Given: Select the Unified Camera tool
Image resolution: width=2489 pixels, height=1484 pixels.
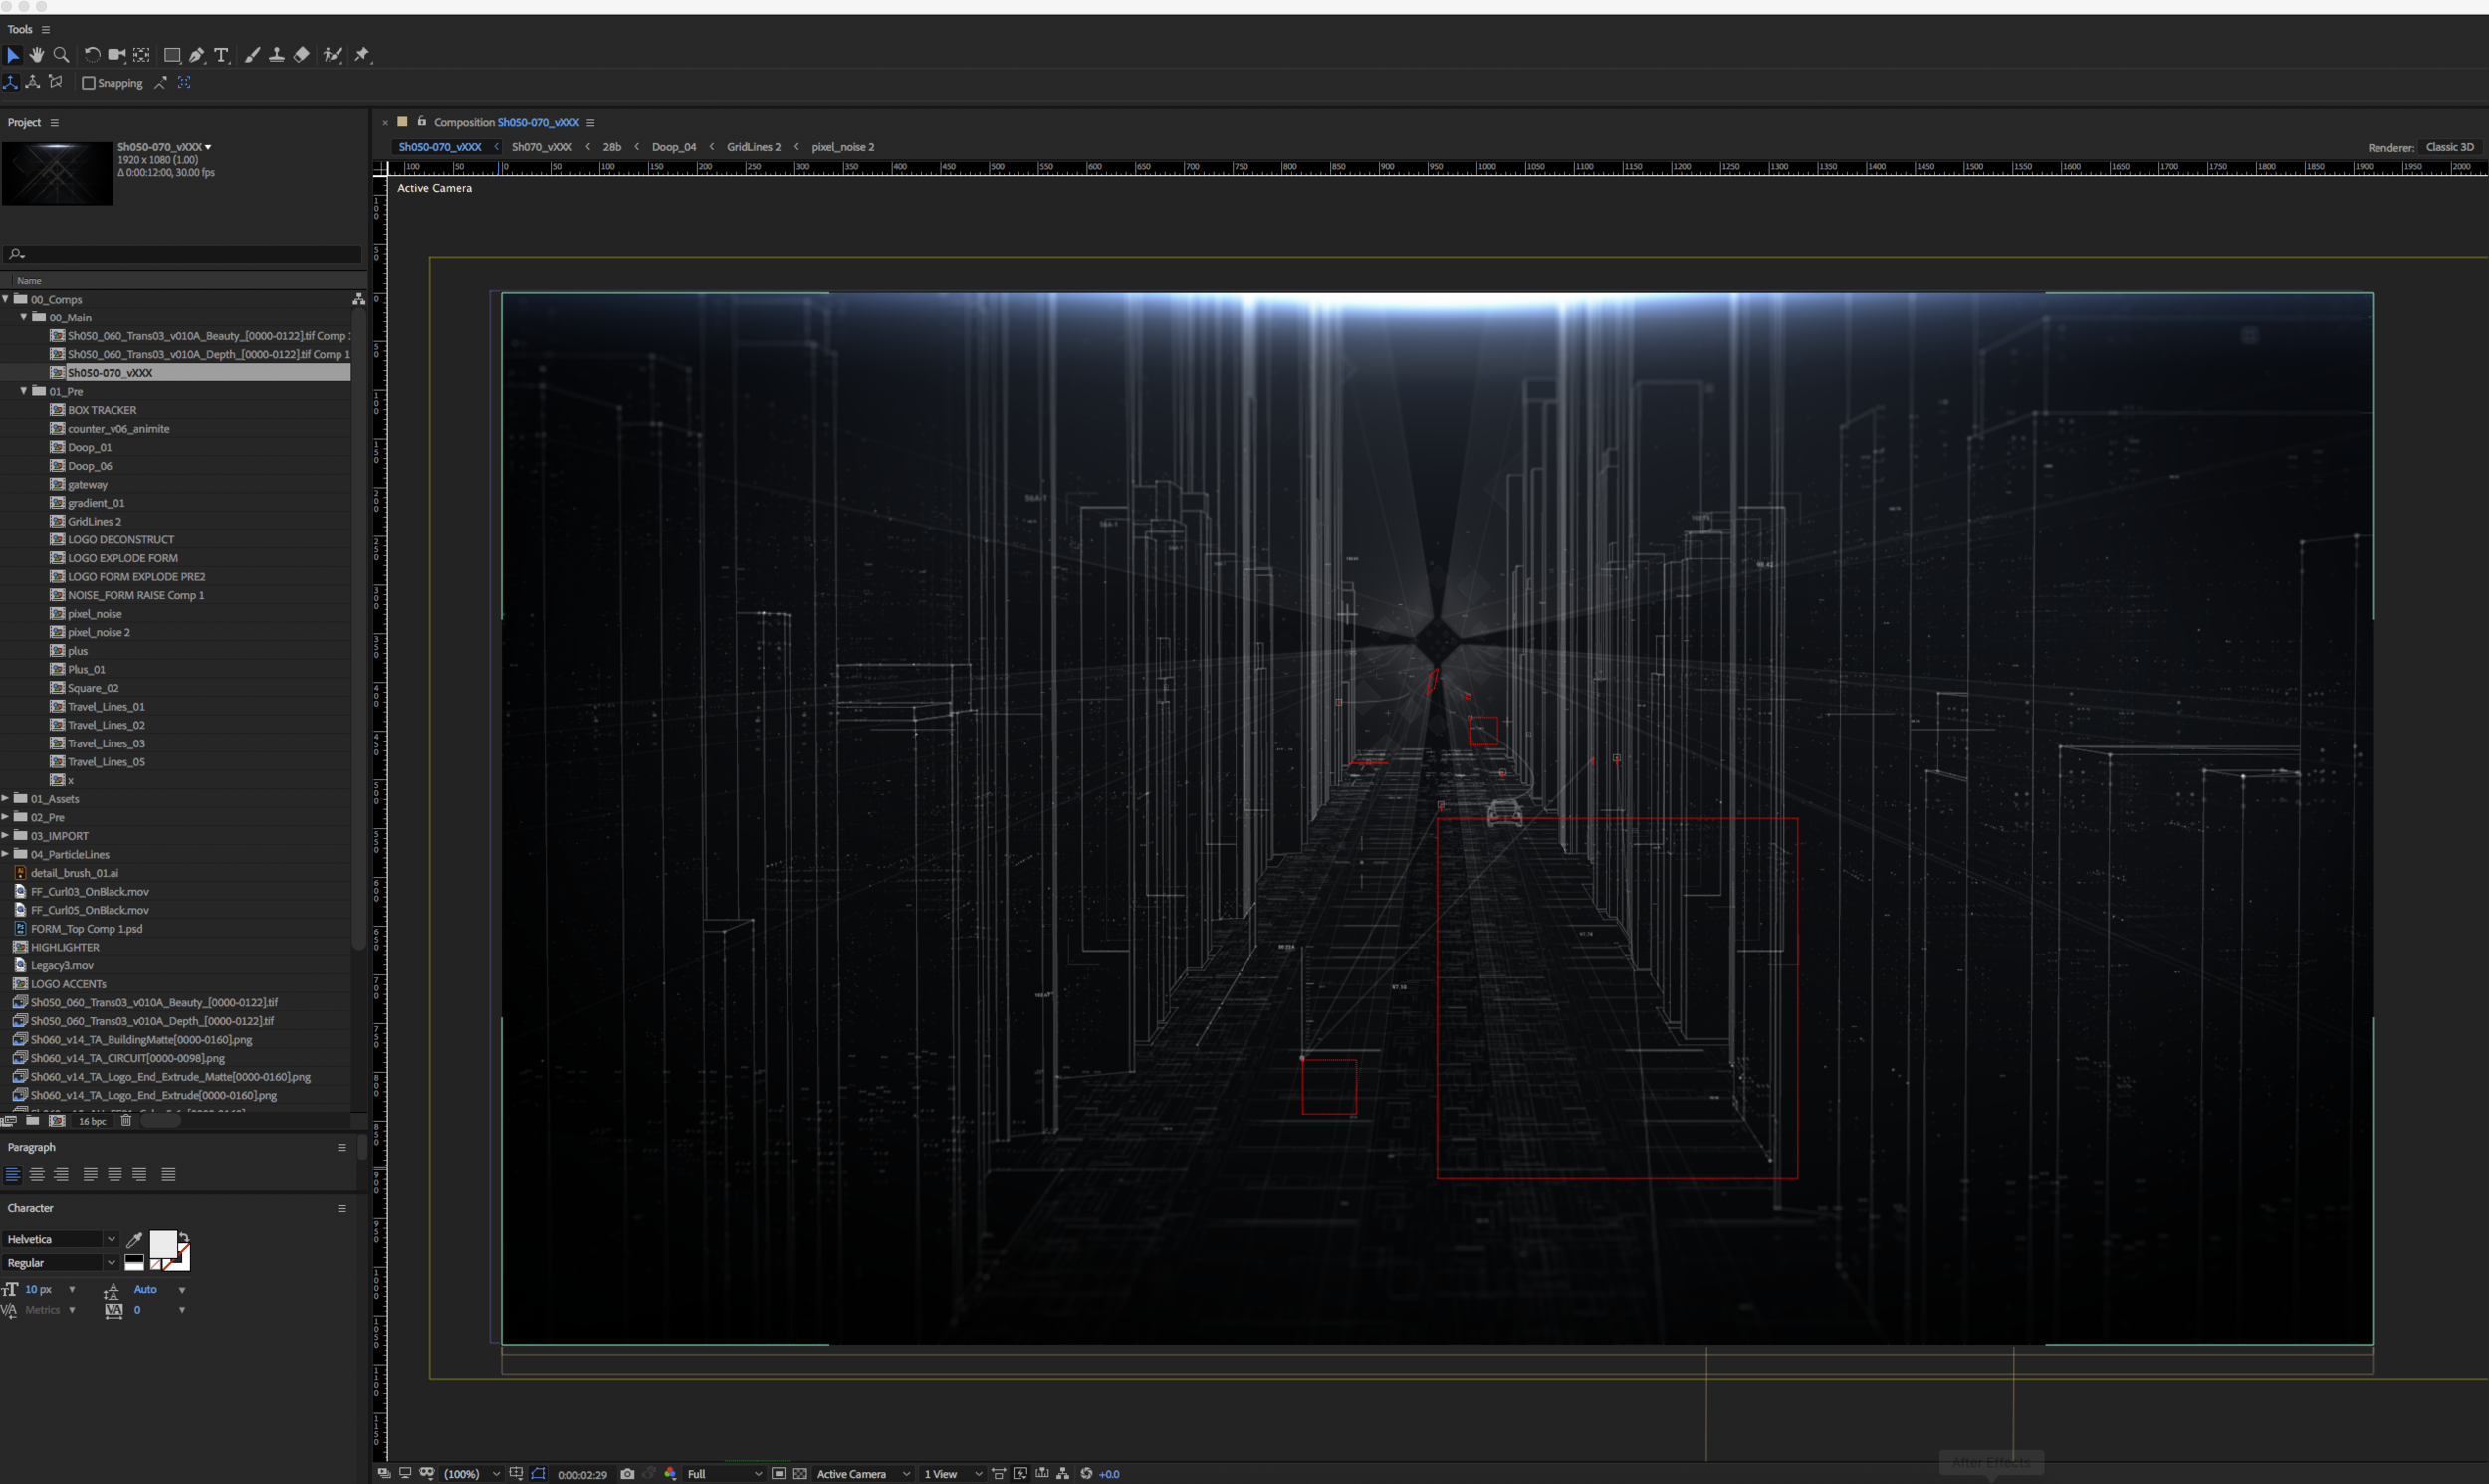Looking at the screenshot, I should point(117,55).
